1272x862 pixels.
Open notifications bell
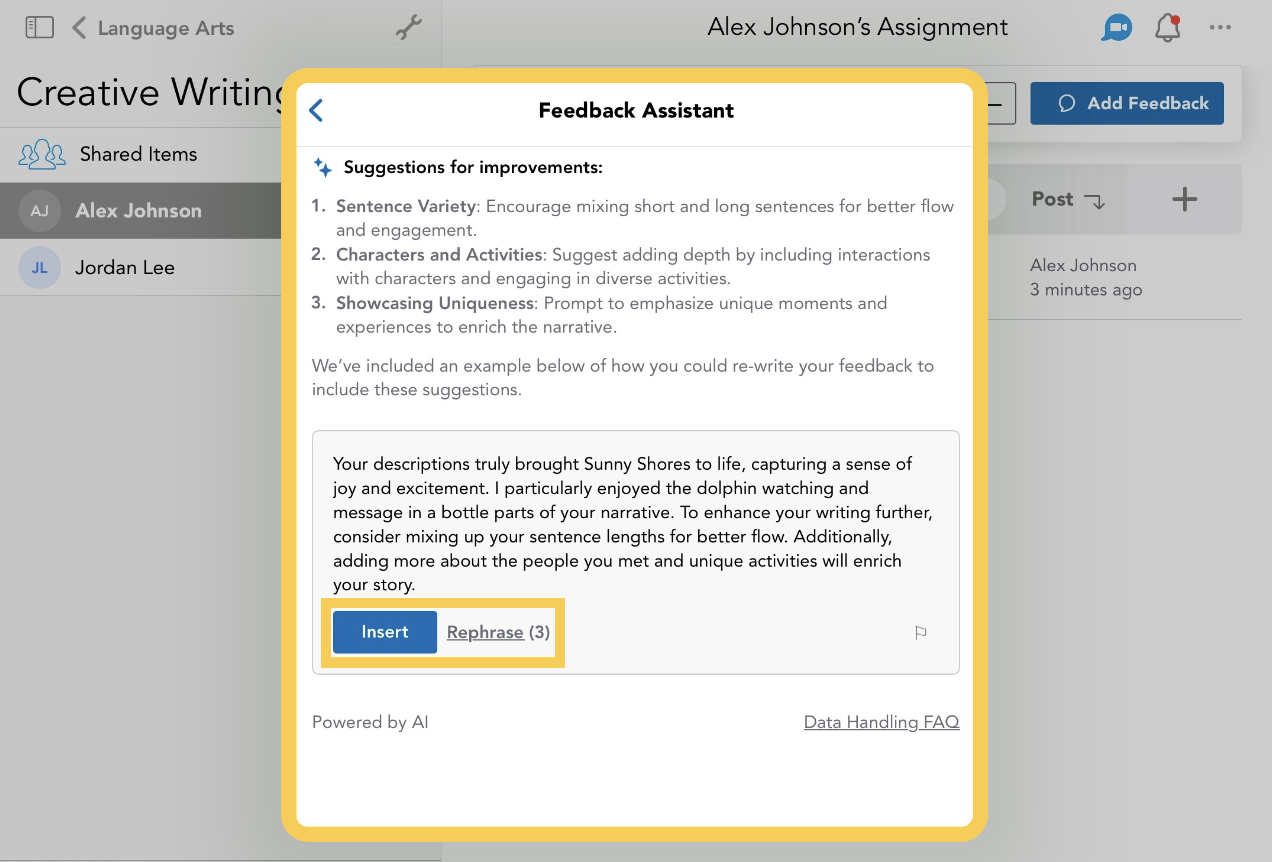click(1168, 28)
